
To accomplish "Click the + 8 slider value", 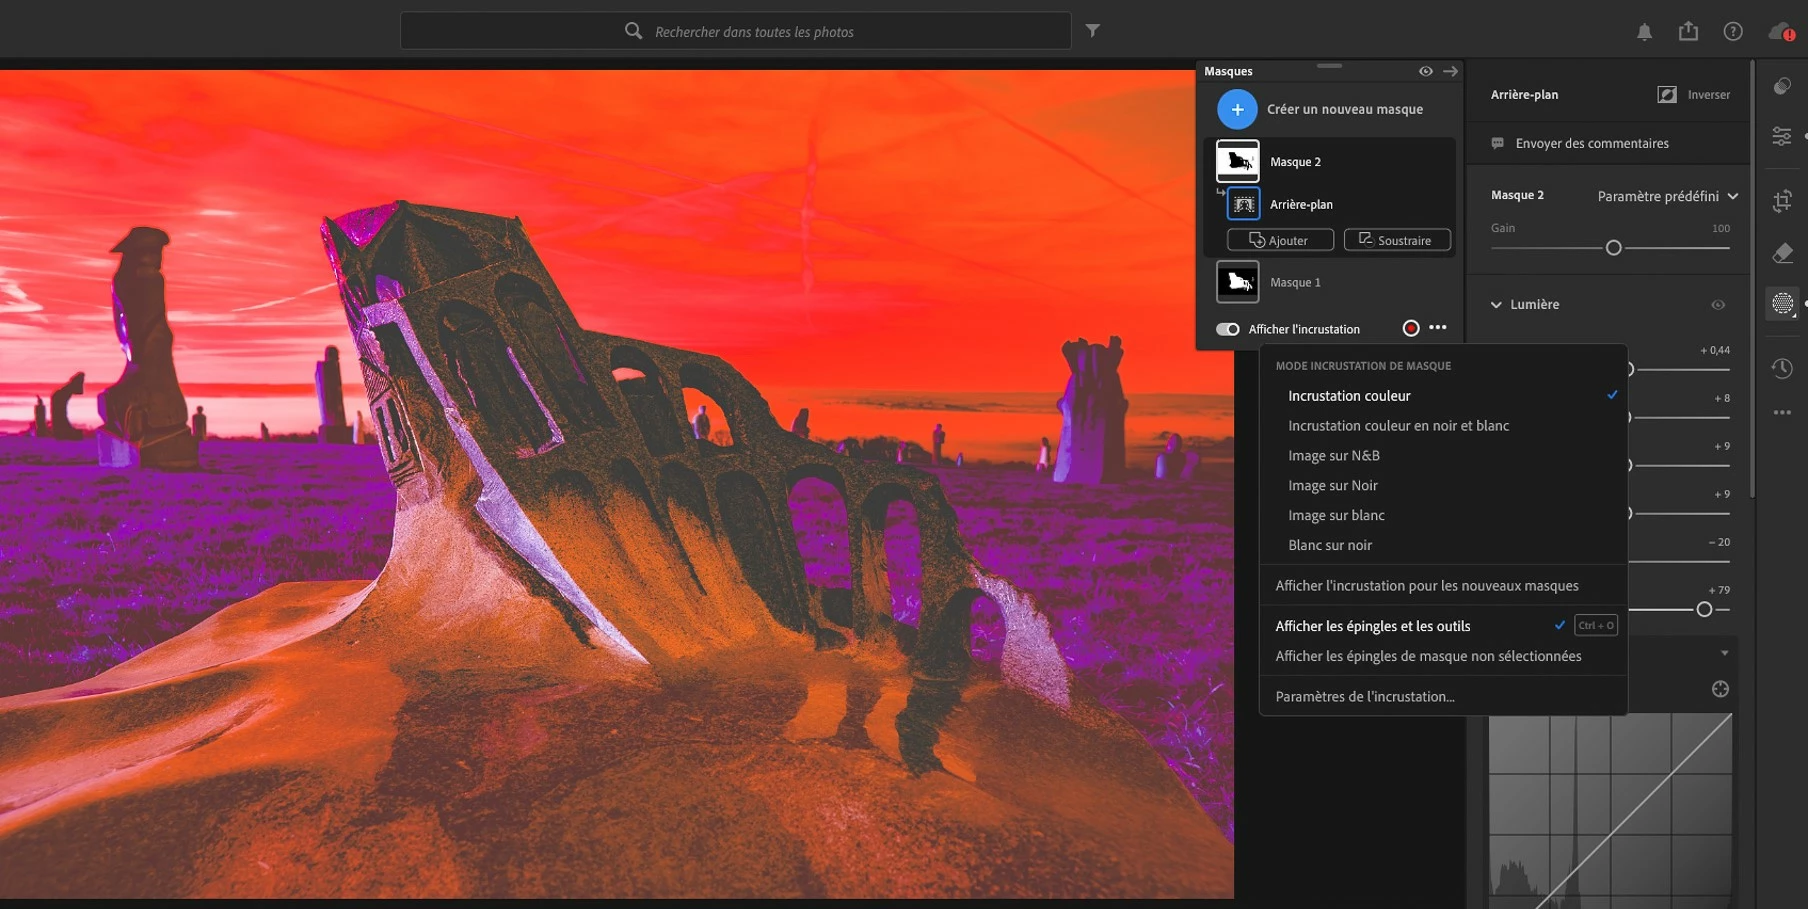I will (x=1722, y=398).
